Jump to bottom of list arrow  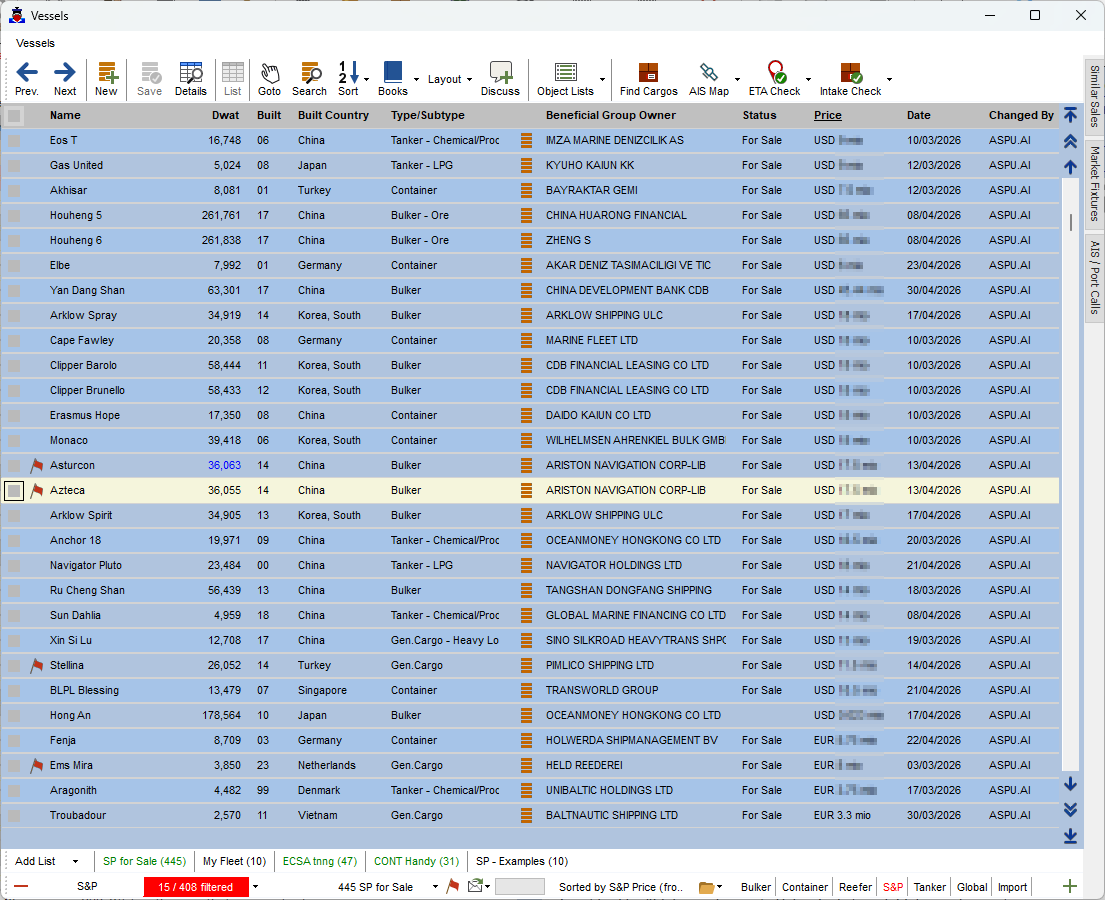pos(1070,836)
